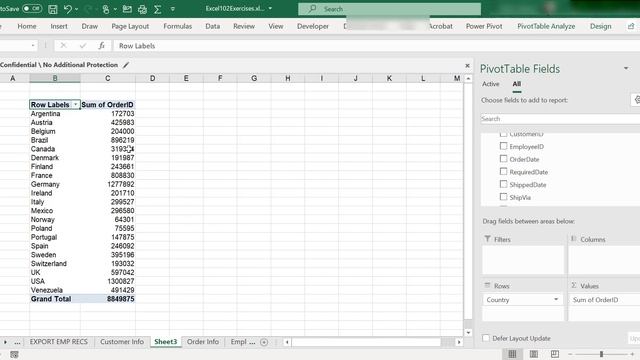Click vertical scrollbar up arrow in the sheet
The image size is (640, 360).
tap(468, 78)
